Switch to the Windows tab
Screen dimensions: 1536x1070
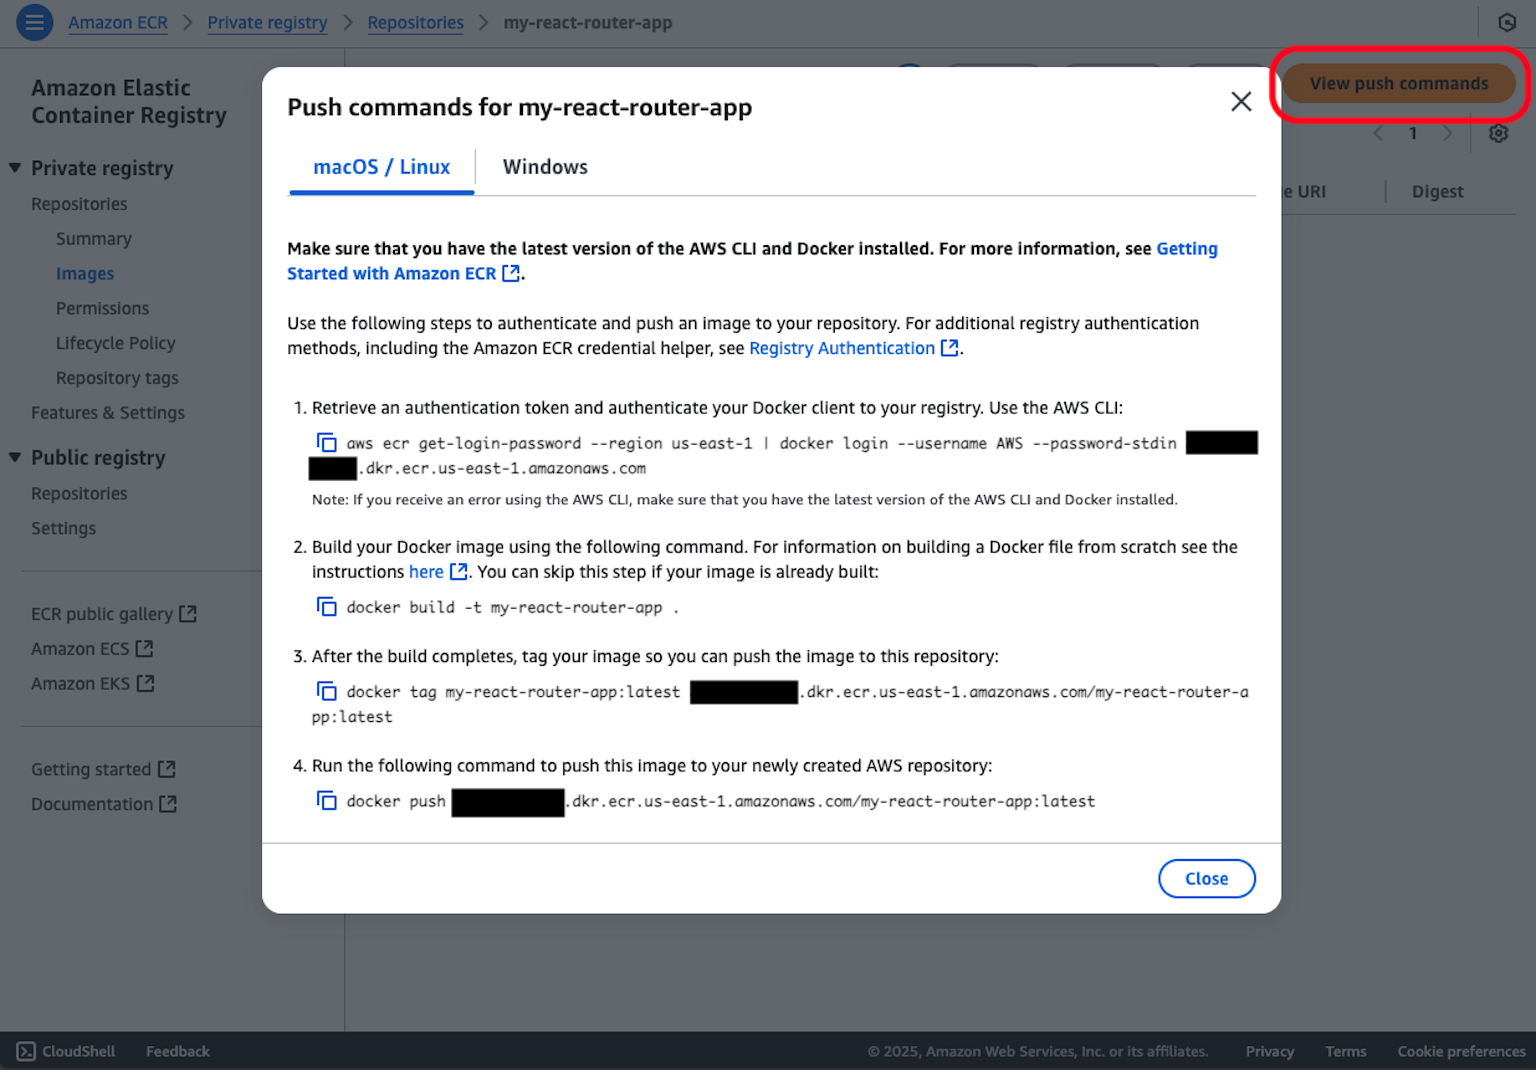pos(545,167)
